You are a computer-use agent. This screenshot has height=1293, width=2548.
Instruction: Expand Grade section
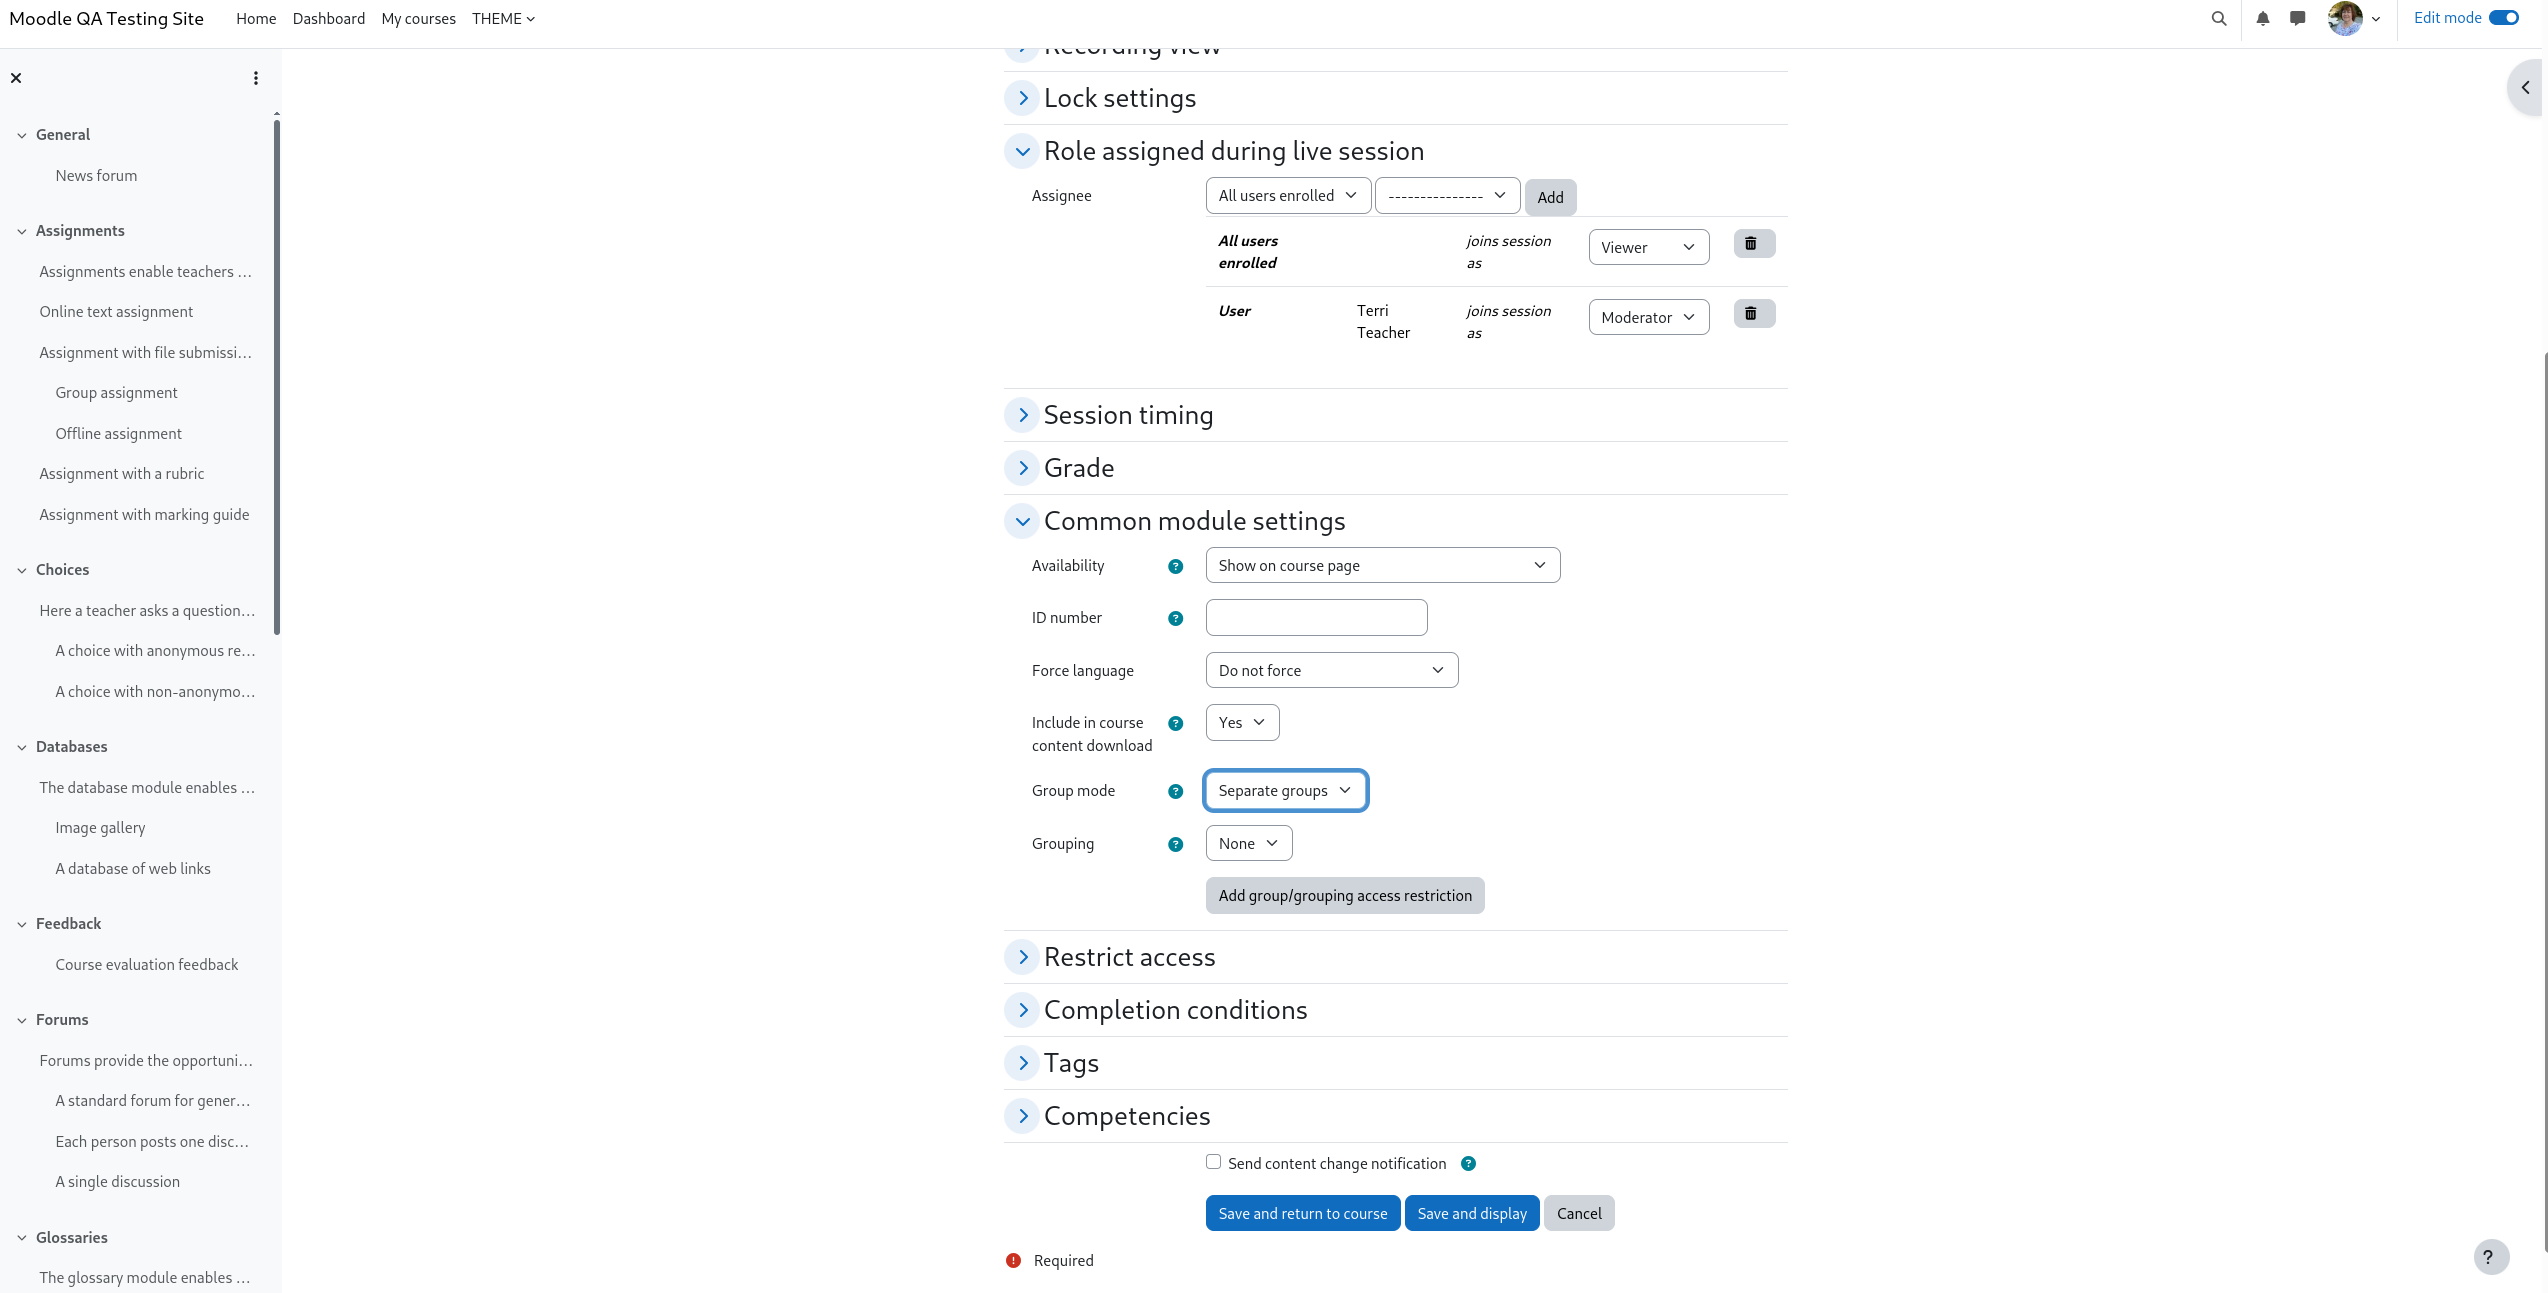pyautogui.click(x=1022, y=468)
